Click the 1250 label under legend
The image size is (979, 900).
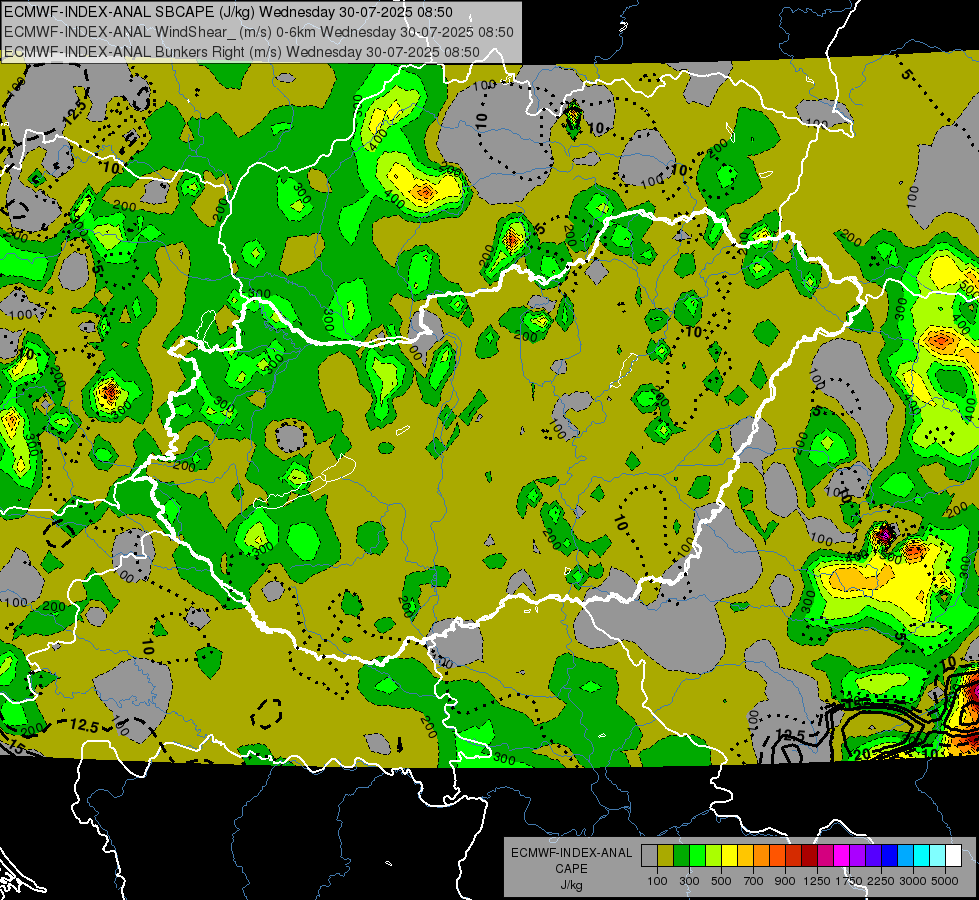pyautogui.click(x=817, y=881)
